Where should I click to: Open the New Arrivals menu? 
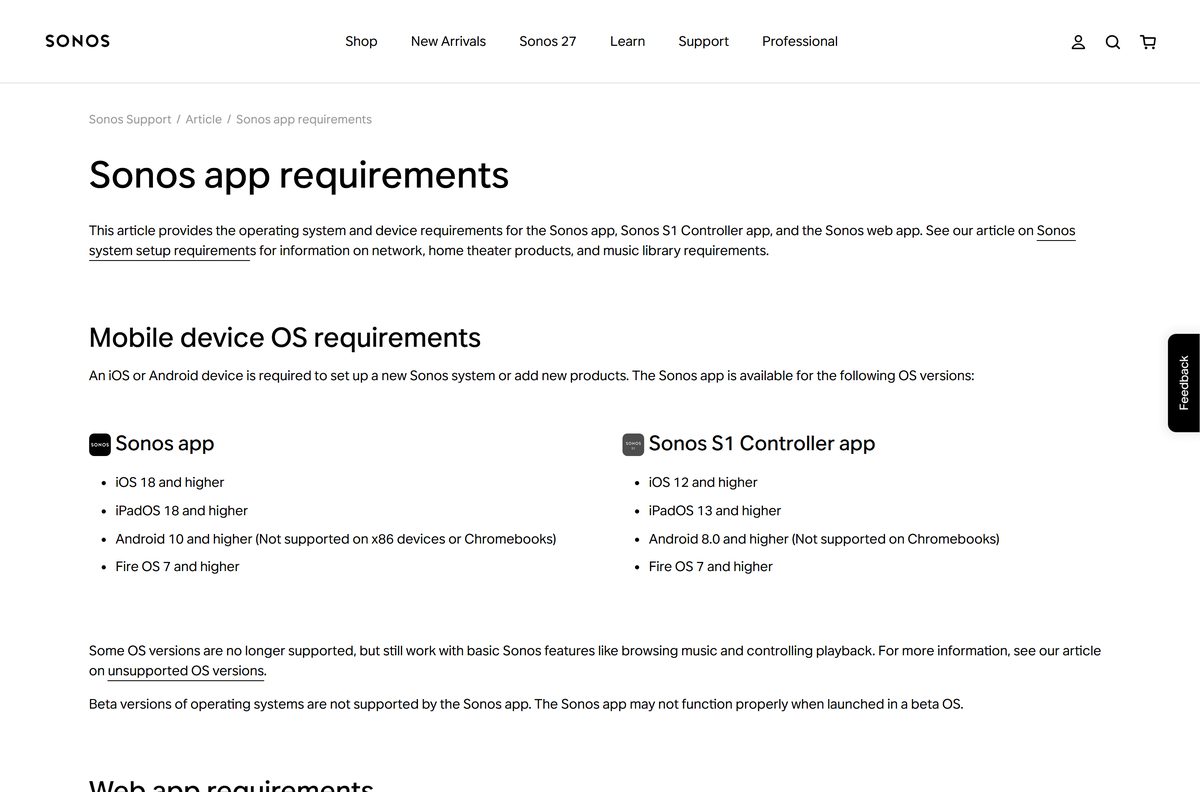(x=448, y=41)
